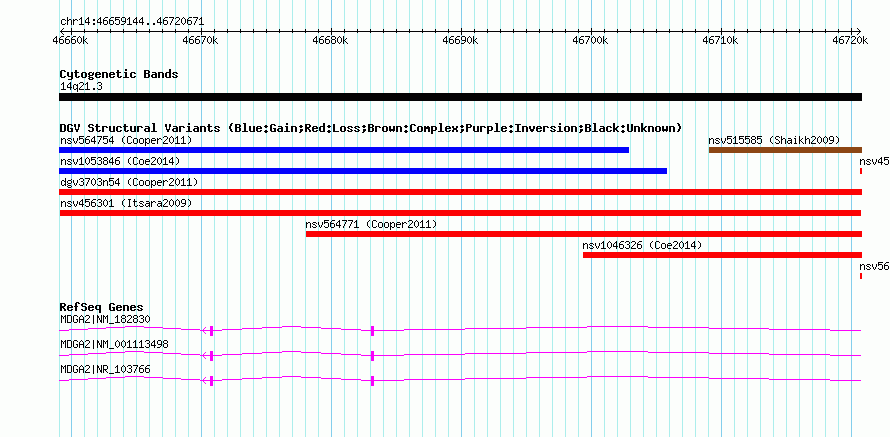
Task: Select the red dgv3703n54 loss bar
Action: (x=460, y=192)
